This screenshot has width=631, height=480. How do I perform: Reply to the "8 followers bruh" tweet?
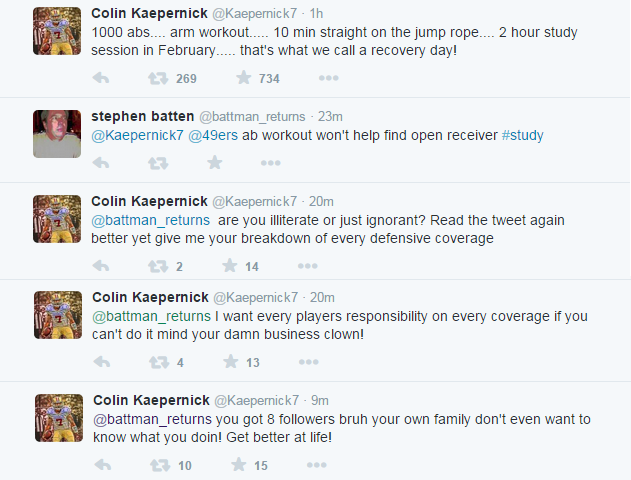(x=100, y=465)
